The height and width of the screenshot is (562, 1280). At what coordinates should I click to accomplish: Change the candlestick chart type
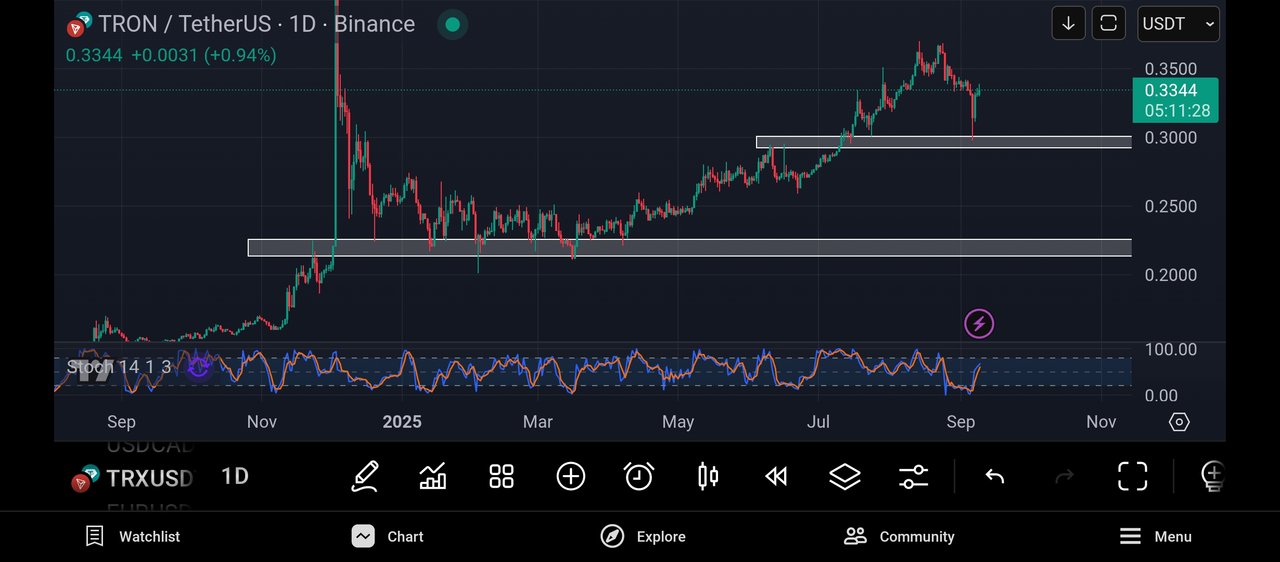pos(708,476)
